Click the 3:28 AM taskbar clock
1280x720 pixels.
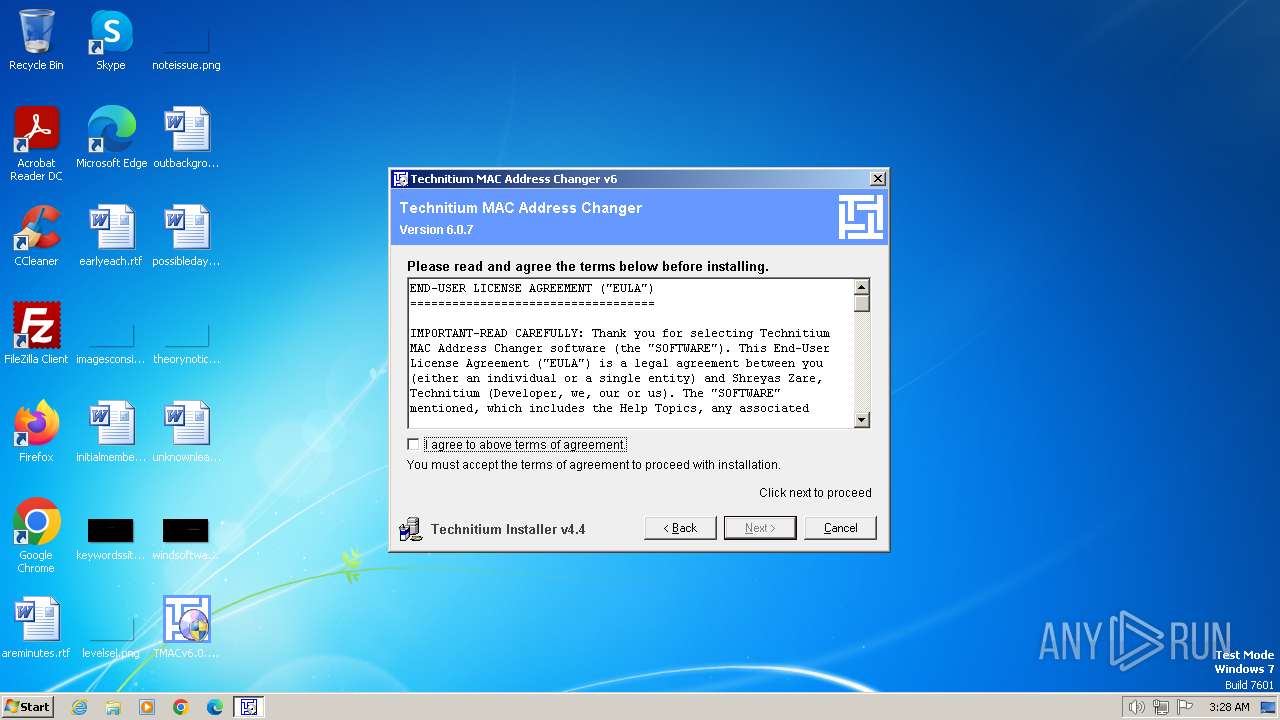(x=1229, y=707)
